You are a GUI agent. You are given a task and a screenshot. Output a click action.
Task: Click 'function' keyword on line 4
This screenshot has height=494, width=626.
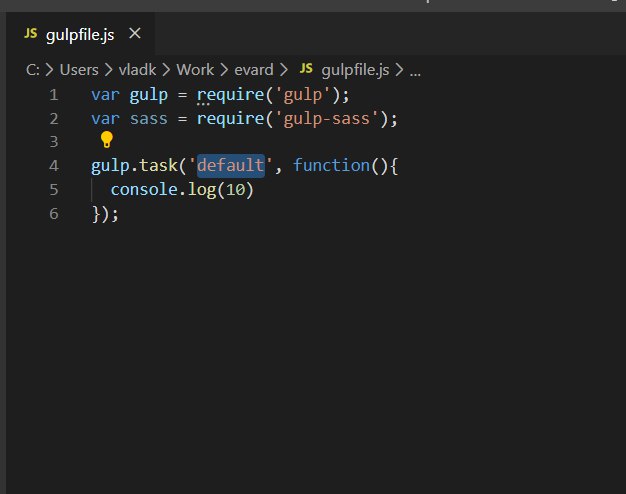(331, 165)
